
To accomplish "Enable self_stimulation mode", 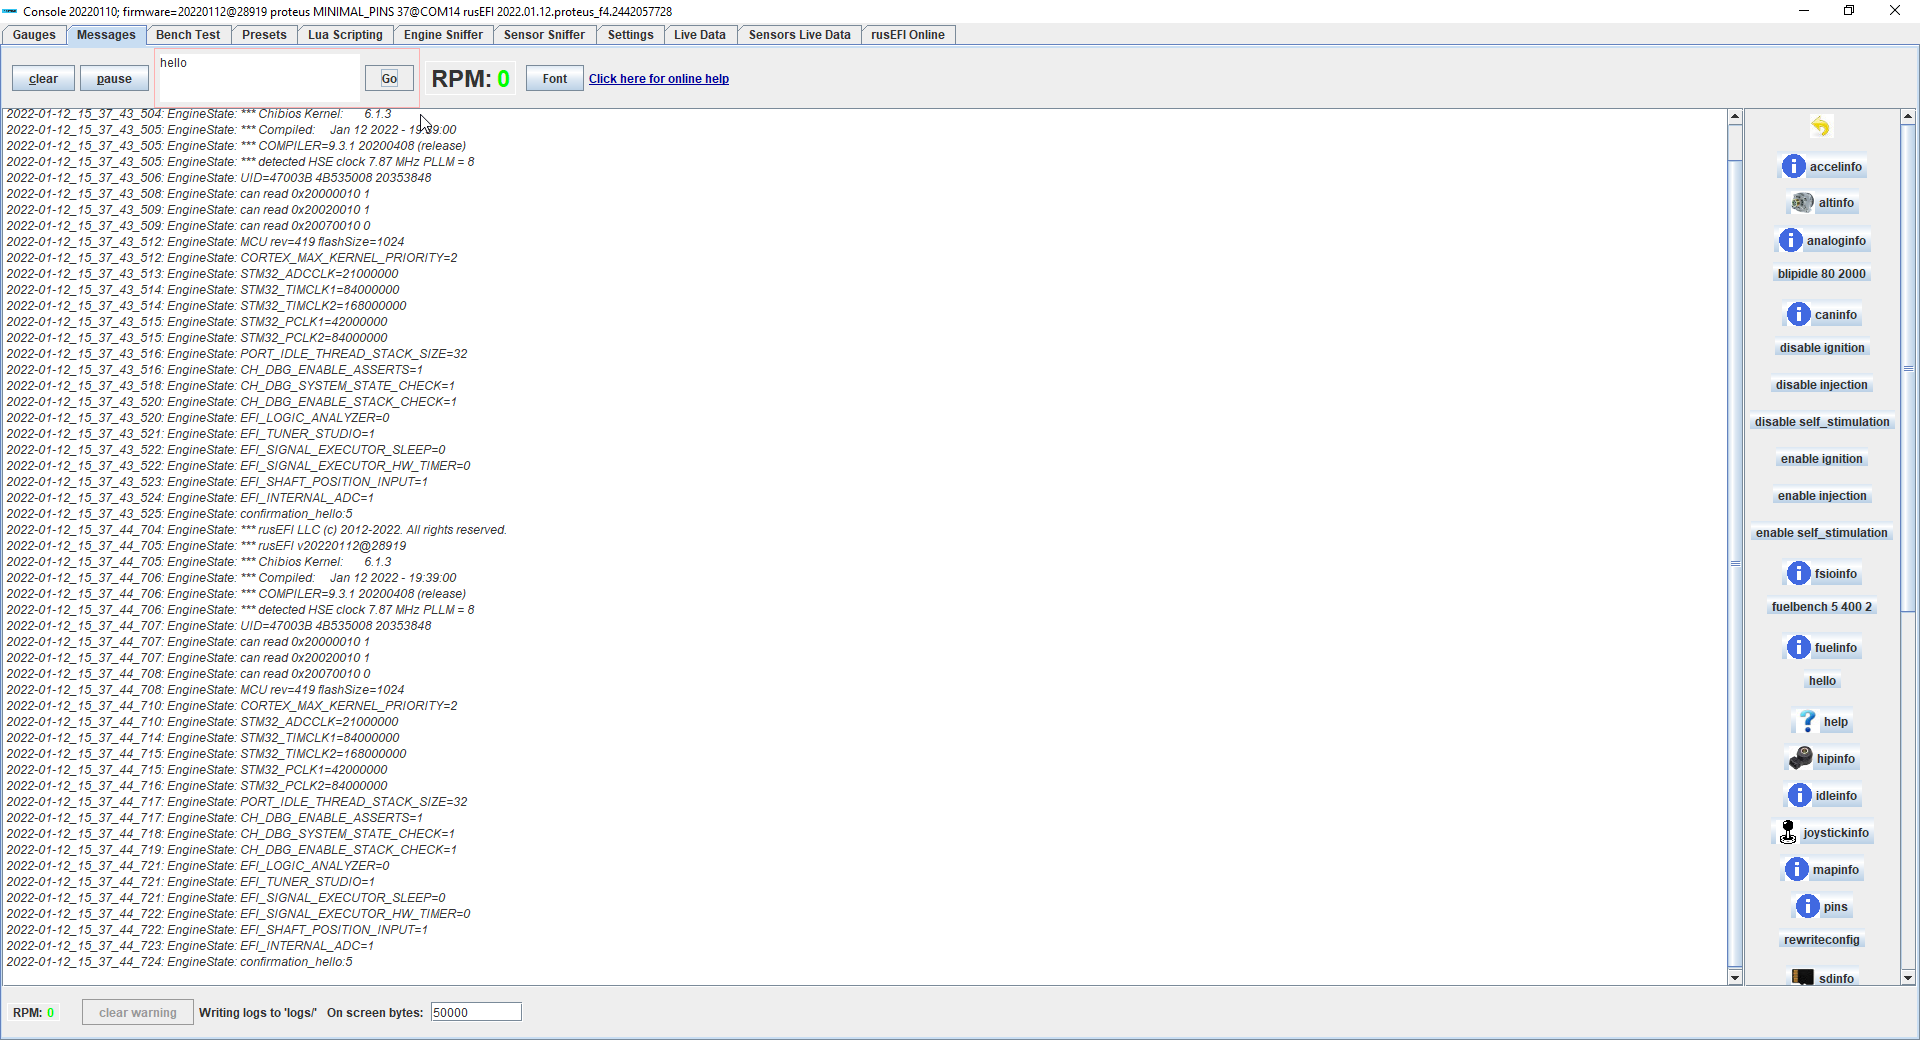I will tap(1821, 533).
